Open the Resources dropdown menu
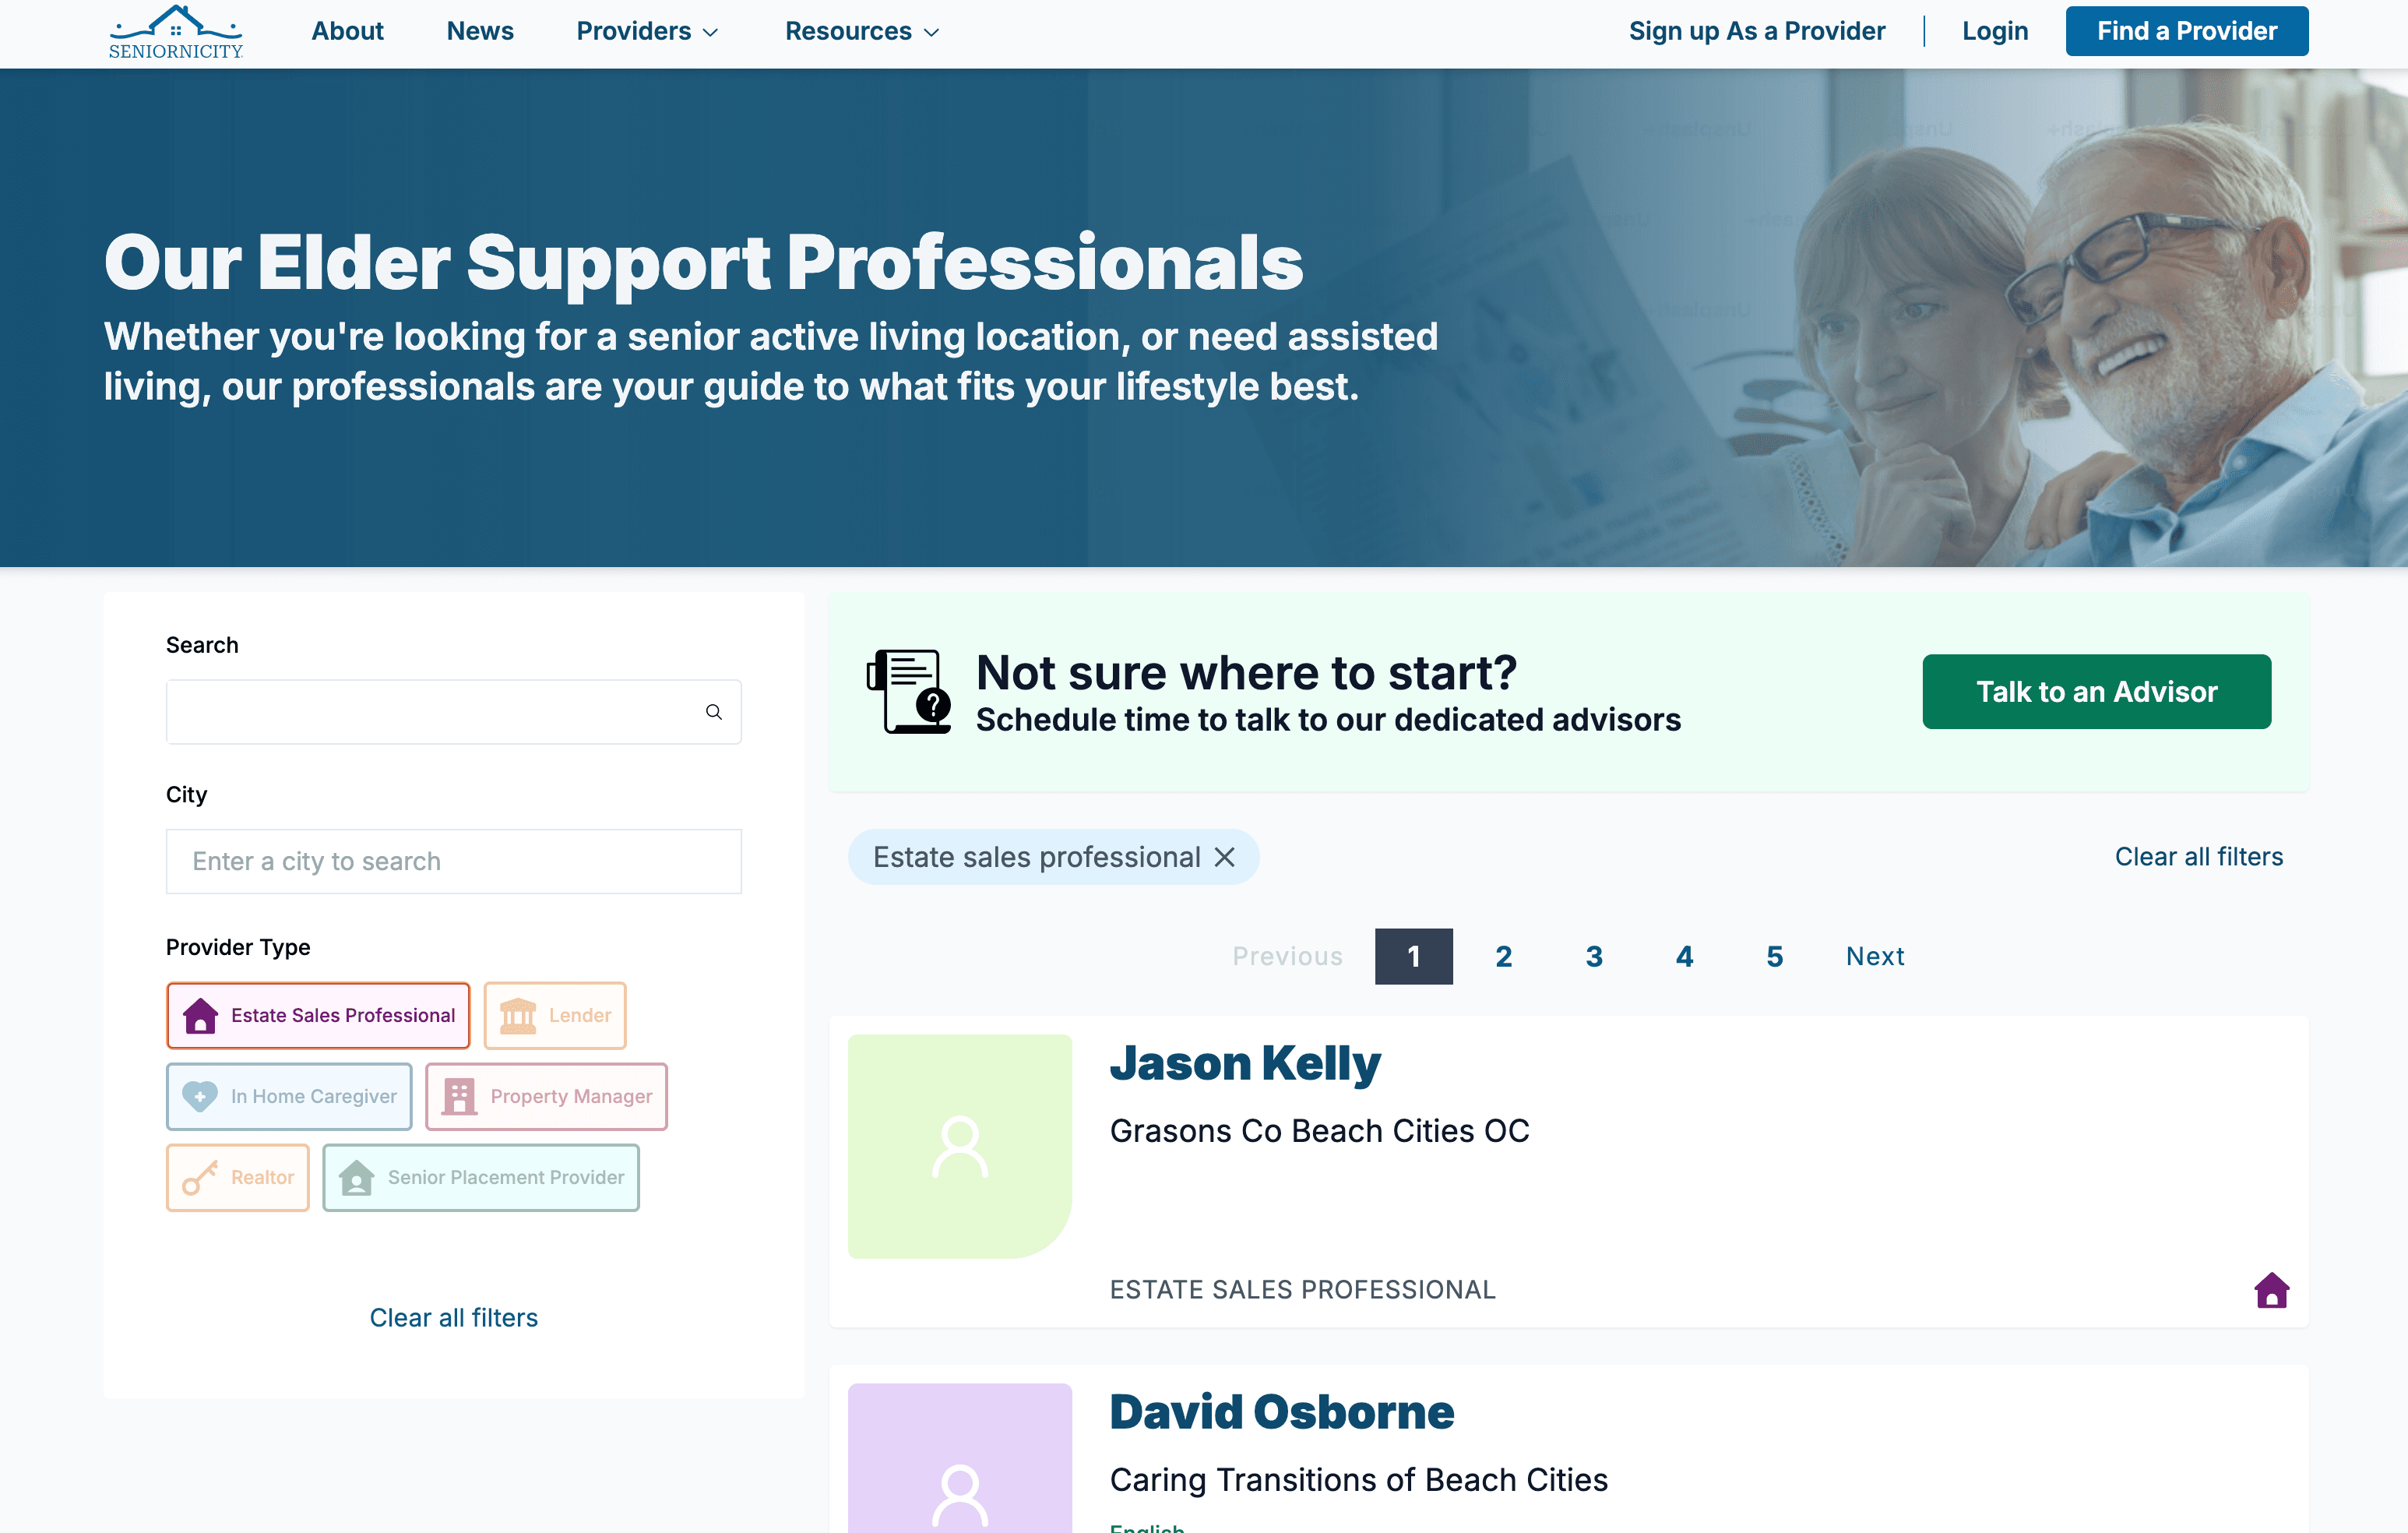Screen dimensions: 2408x1533 (x=861, y=31)
